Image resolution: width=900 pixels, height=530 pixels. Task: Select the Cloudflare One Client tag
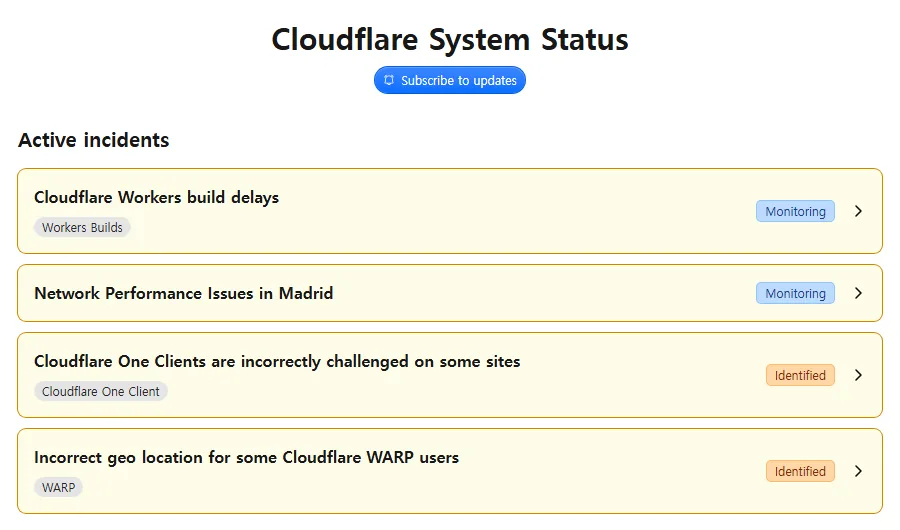(100, 392)
